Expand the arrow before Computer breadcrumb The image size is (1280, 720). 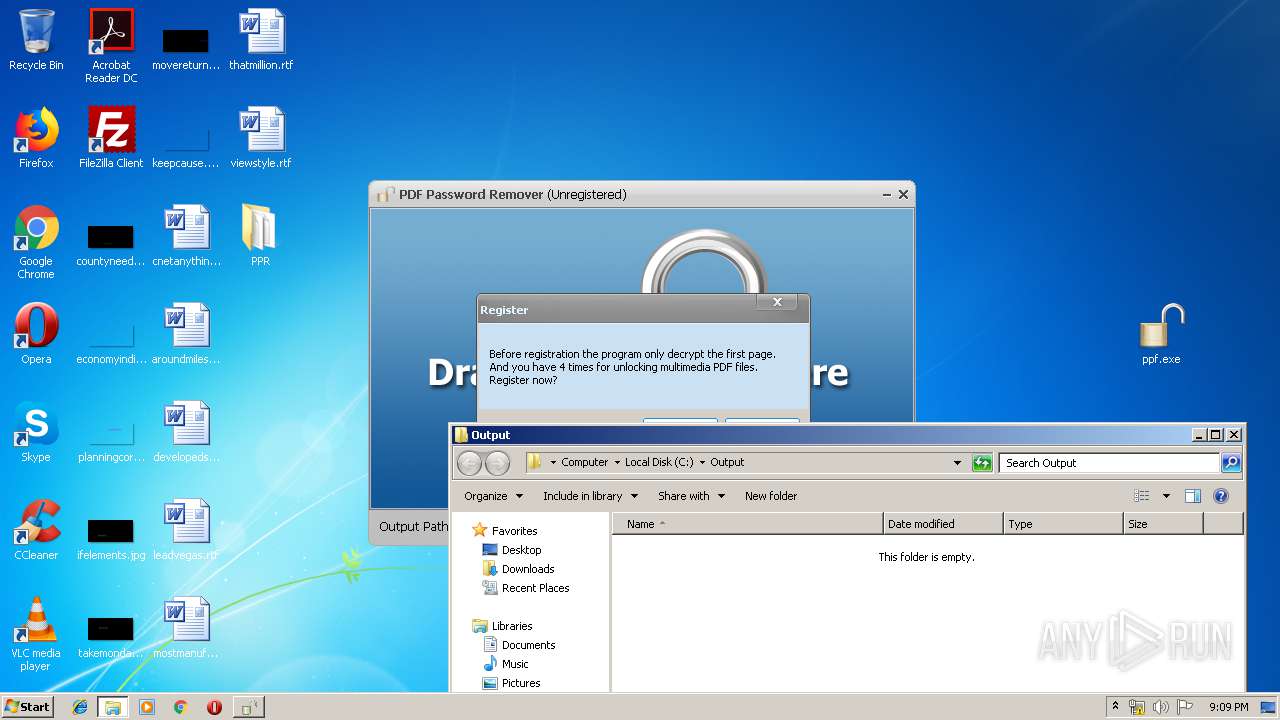click(553, 463)
